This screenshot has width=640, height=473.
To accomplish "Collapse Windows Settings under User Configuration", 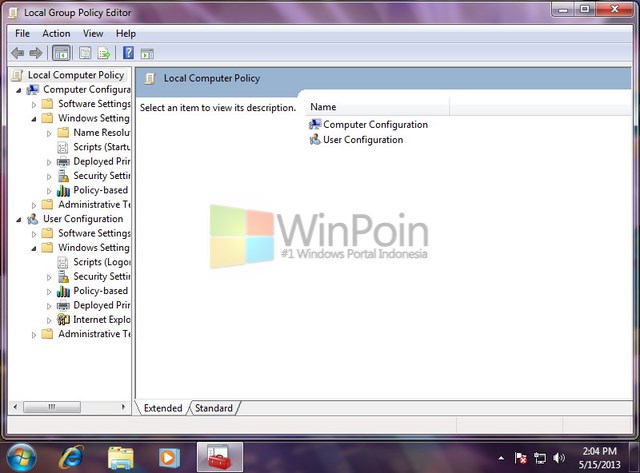I will (34, 249).
